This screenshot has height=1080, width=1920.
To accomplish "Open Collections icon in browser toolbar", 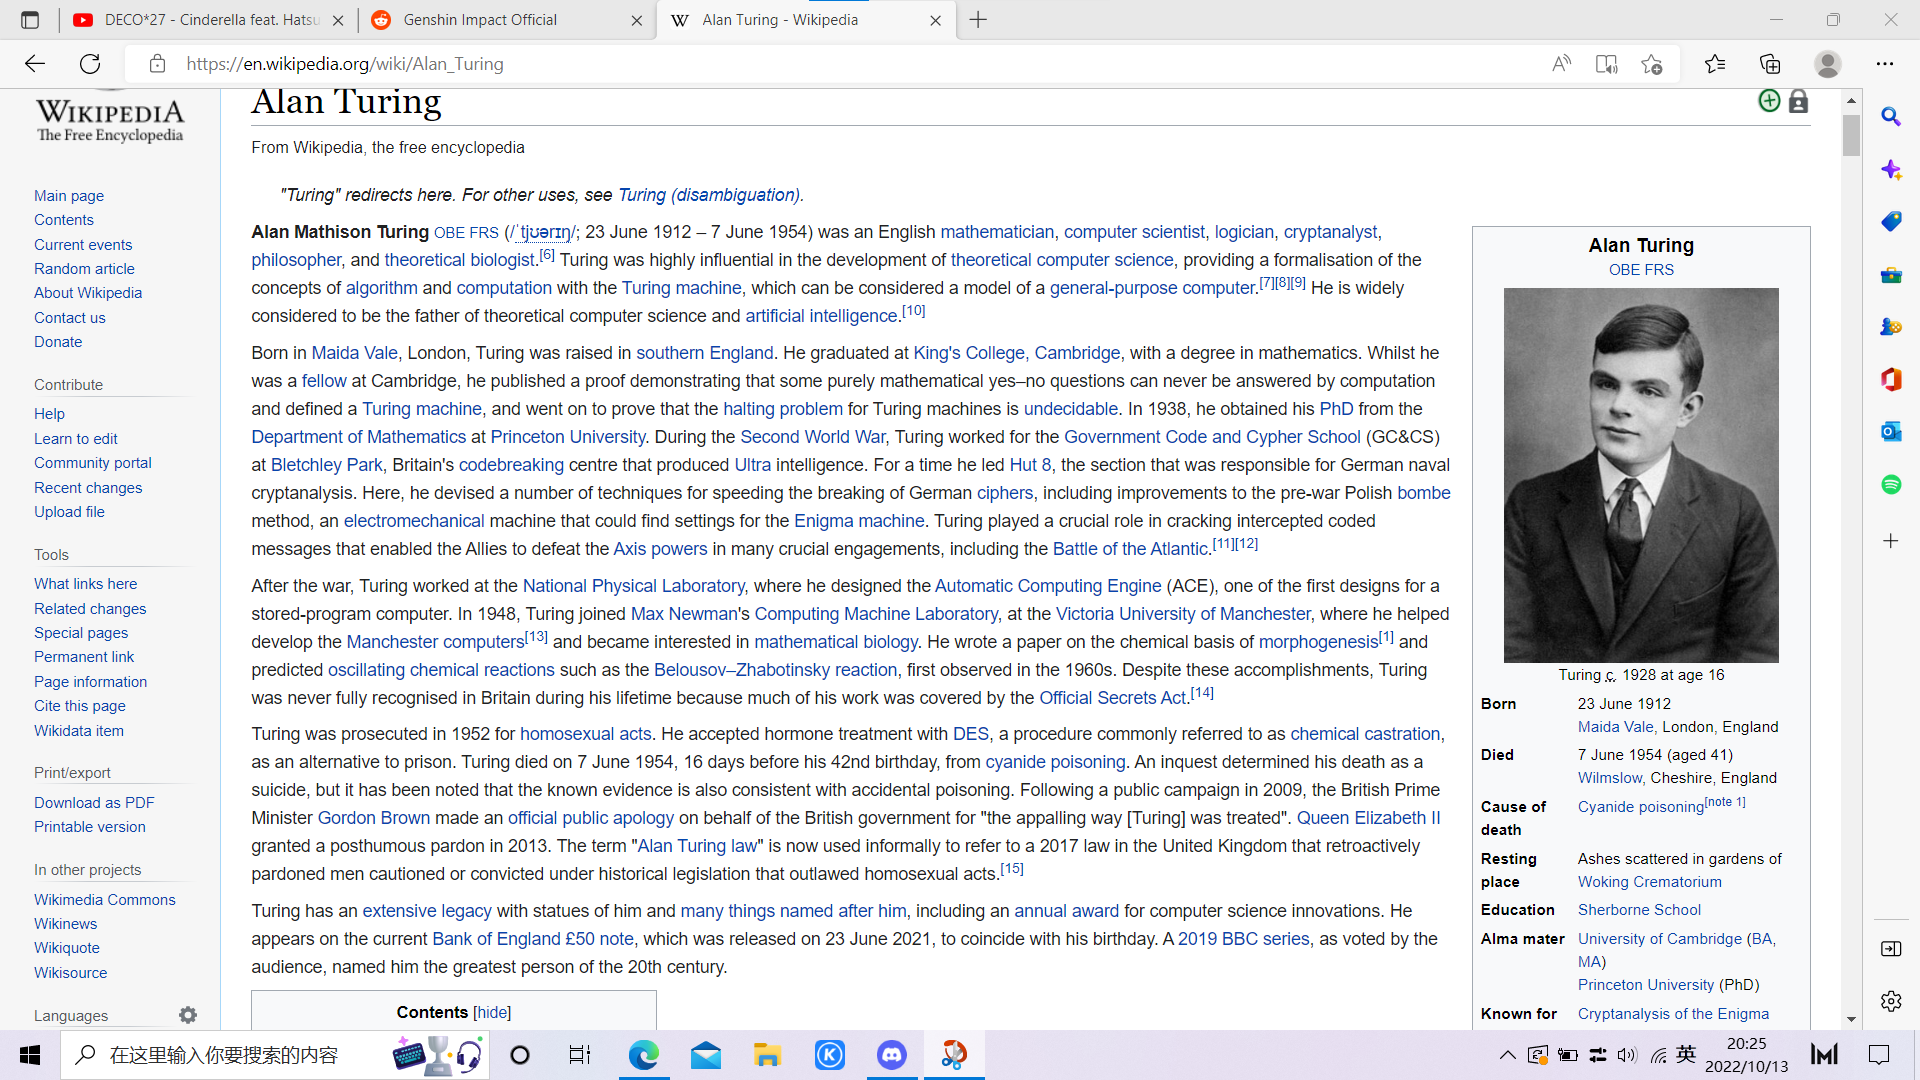I will (x=1770, y=64).
